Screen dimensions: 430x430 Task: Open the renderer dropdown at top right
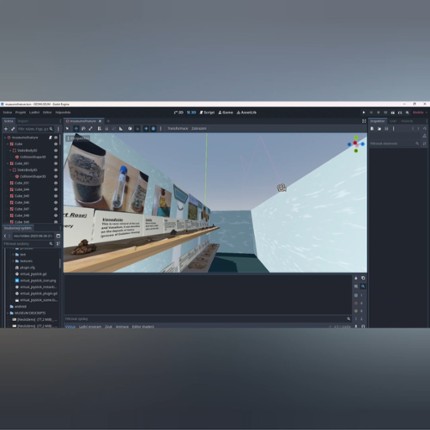(420, 113)
